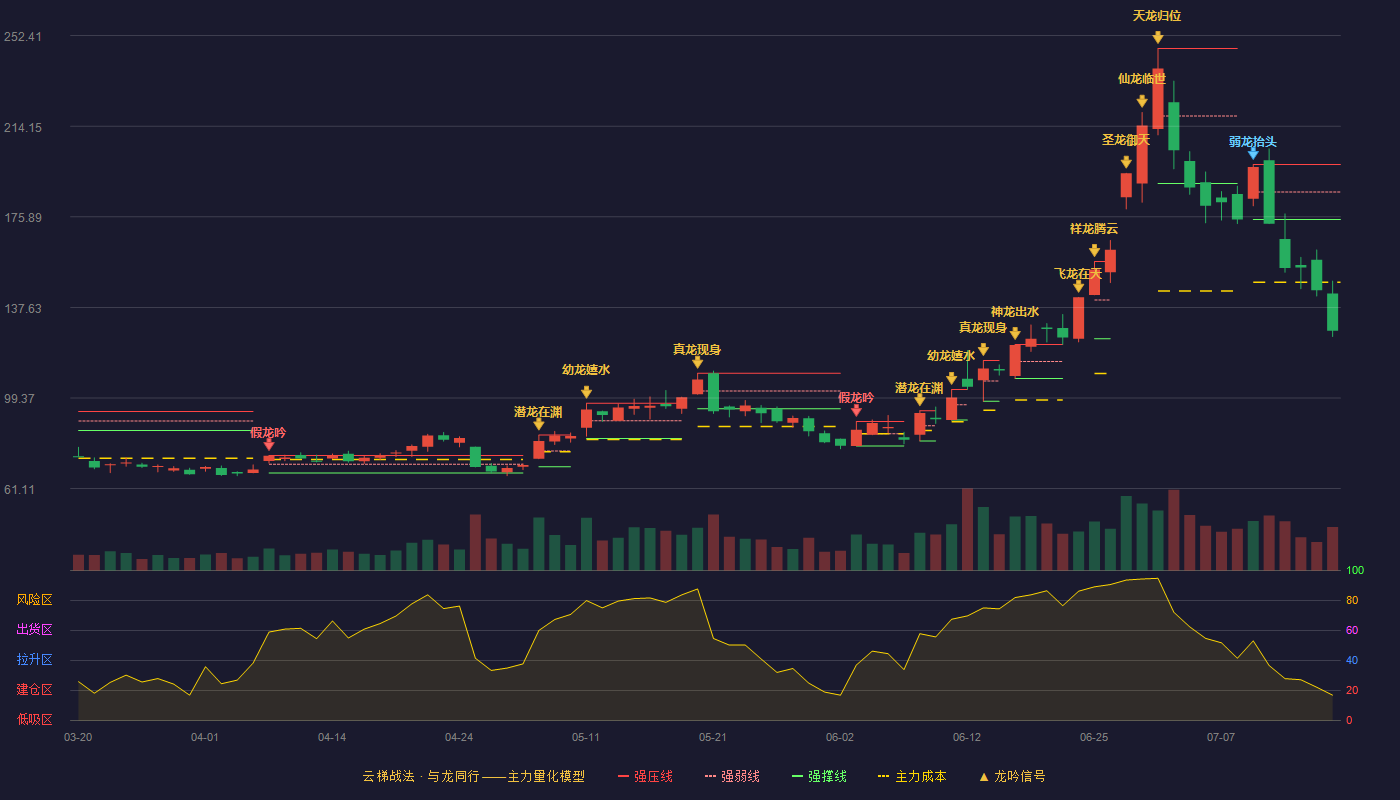Image resolution: width=1400 pixels, height=800 pixels.
Task: Select the 祥龙腾云 arrow marker
Action: coord(1094,251)
